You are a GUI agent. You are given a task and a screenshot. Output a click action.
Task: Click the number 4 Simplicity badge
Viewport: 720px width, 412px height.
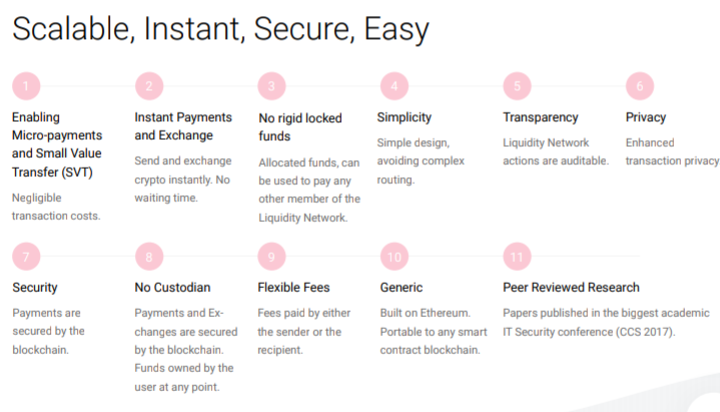(394, 86)
